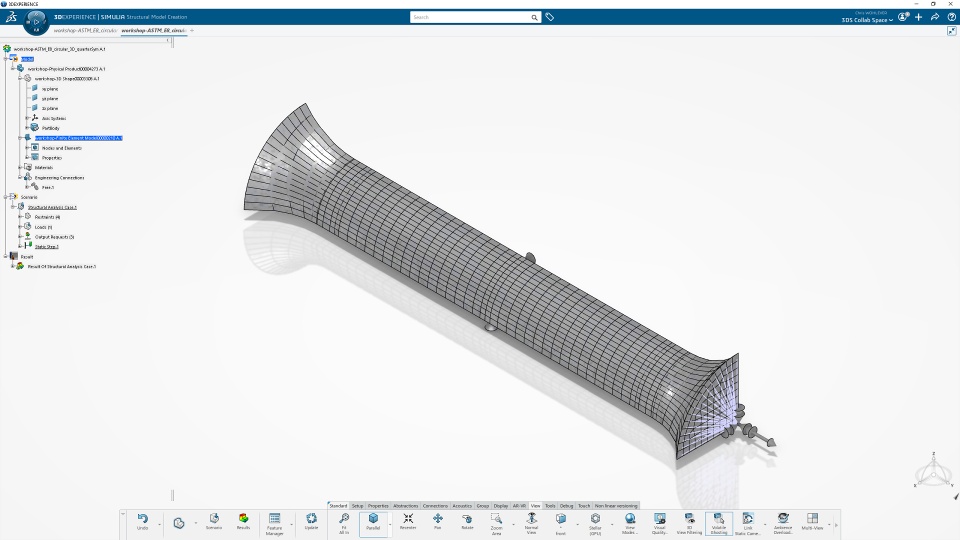Screen dimensions: 960x540
Task: Open the Visual Quality icon
Action: point(659,519)
